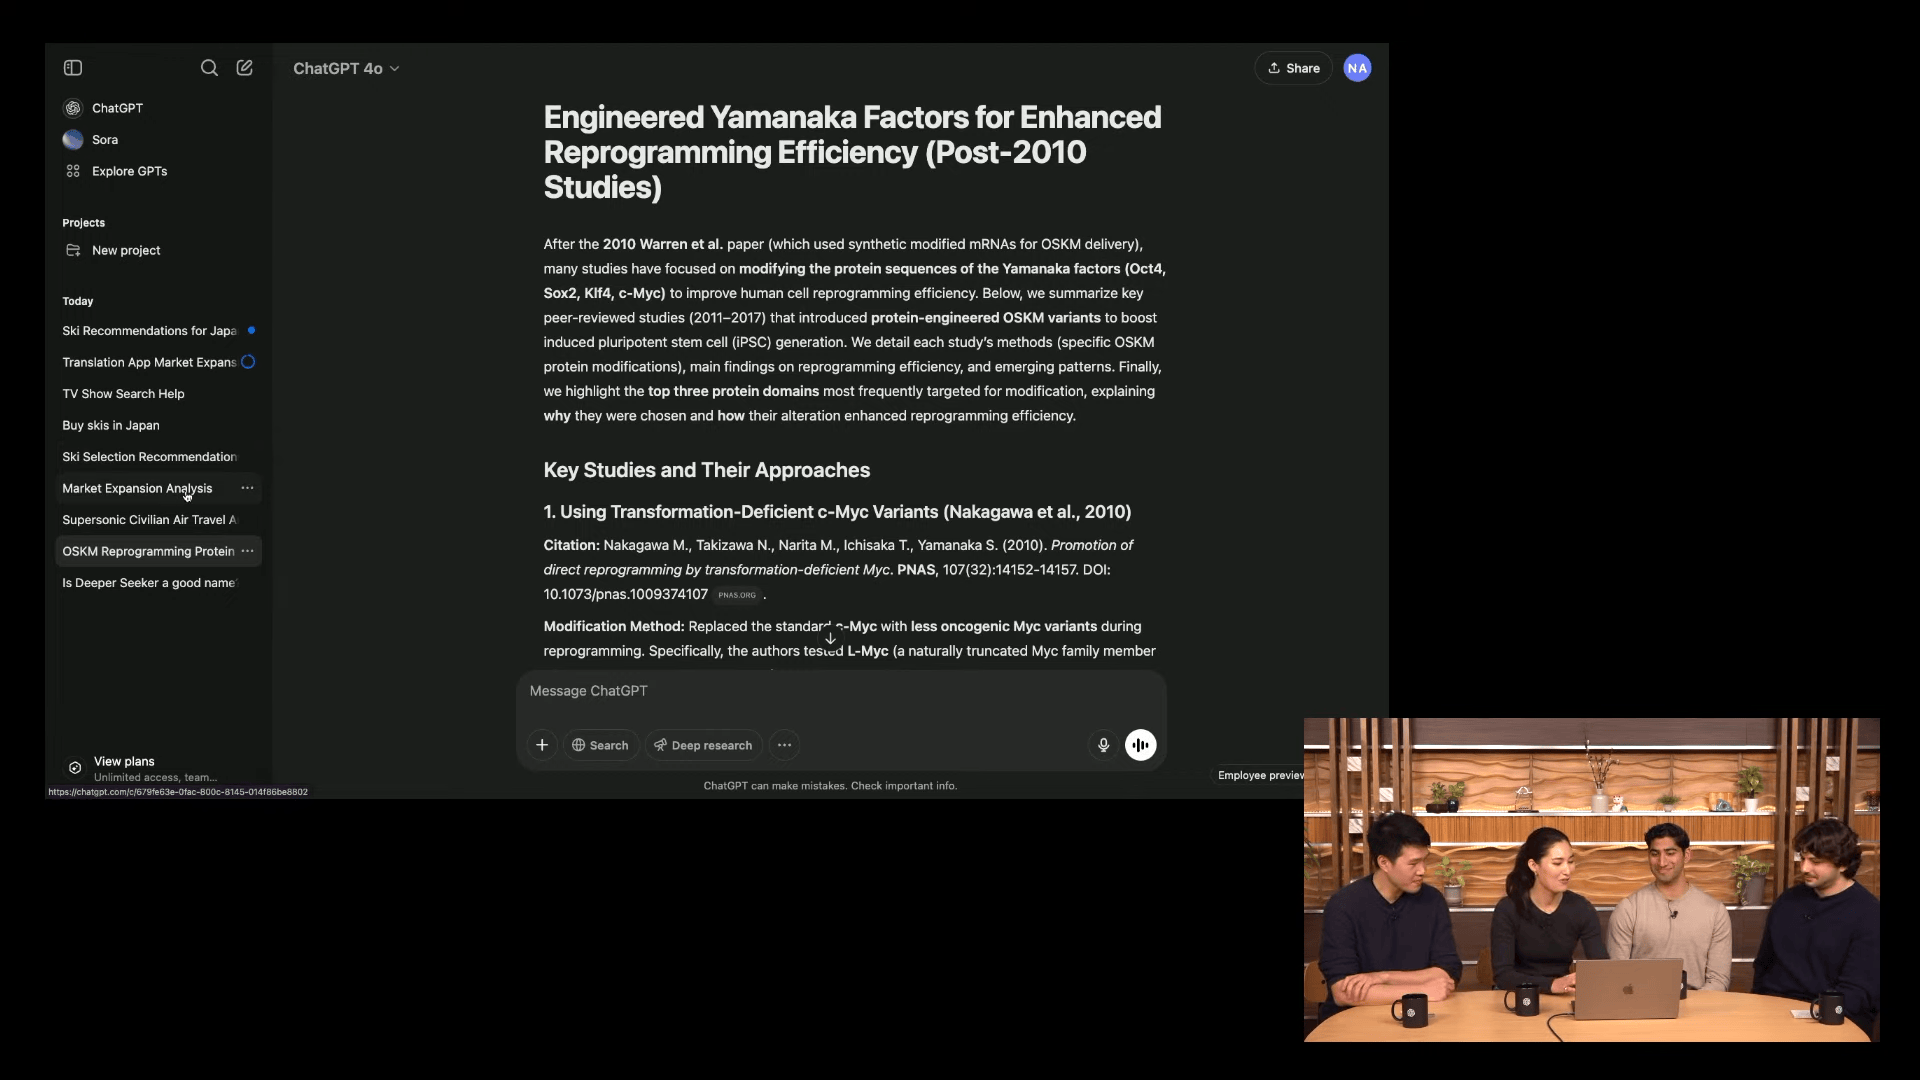The height and width of the screenshot is (1080, 1920).
Task: Open chat search with the magnifier icon
Action: [209, 68]
